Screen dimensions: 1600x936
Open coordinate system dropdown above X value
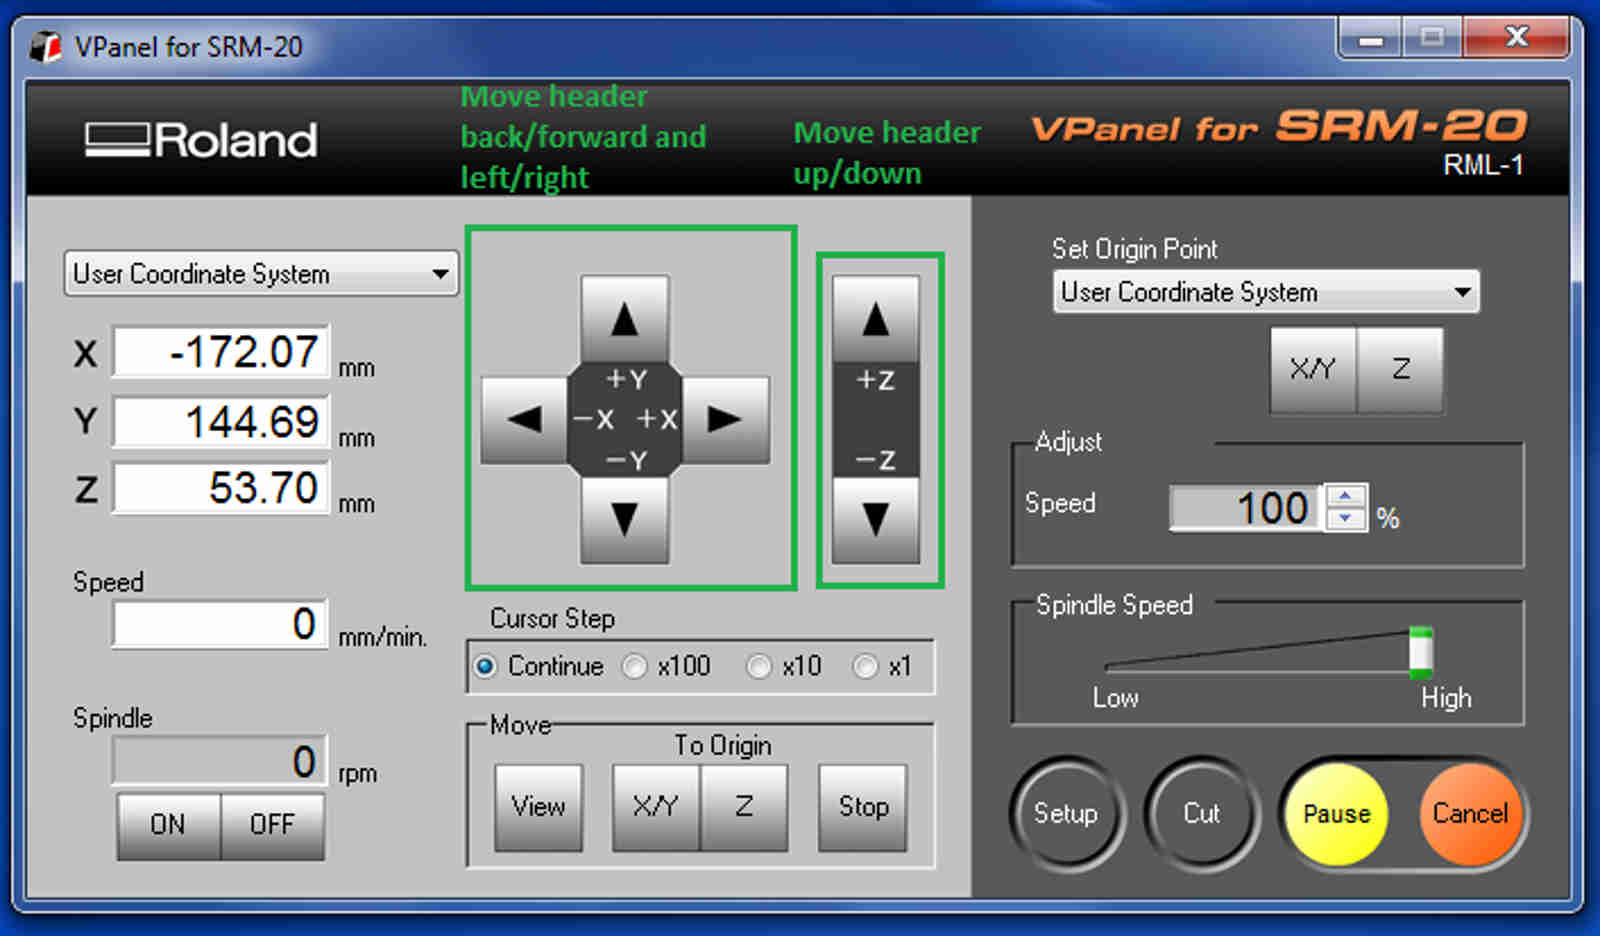(x=261, y=273)
